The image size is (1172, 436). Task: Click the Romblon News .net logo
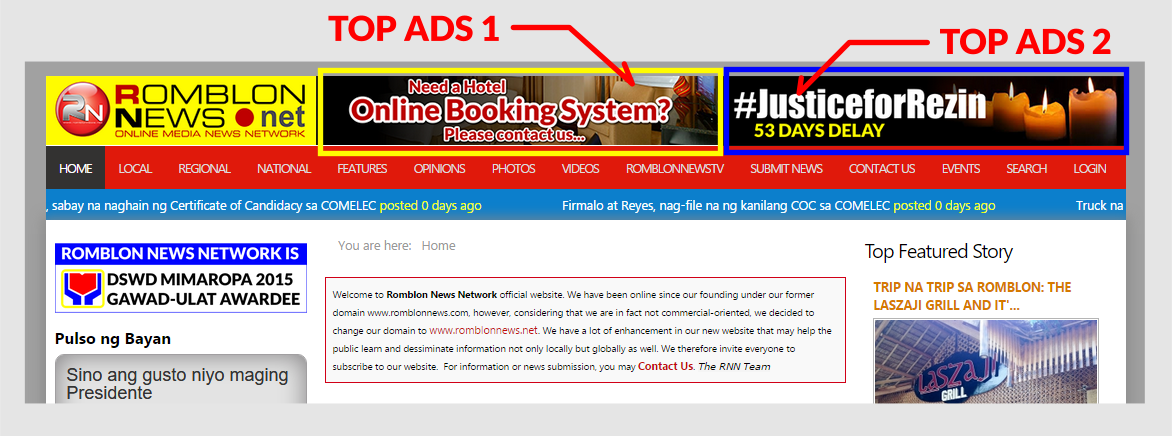pyautogui.click(x=182, y=110)
